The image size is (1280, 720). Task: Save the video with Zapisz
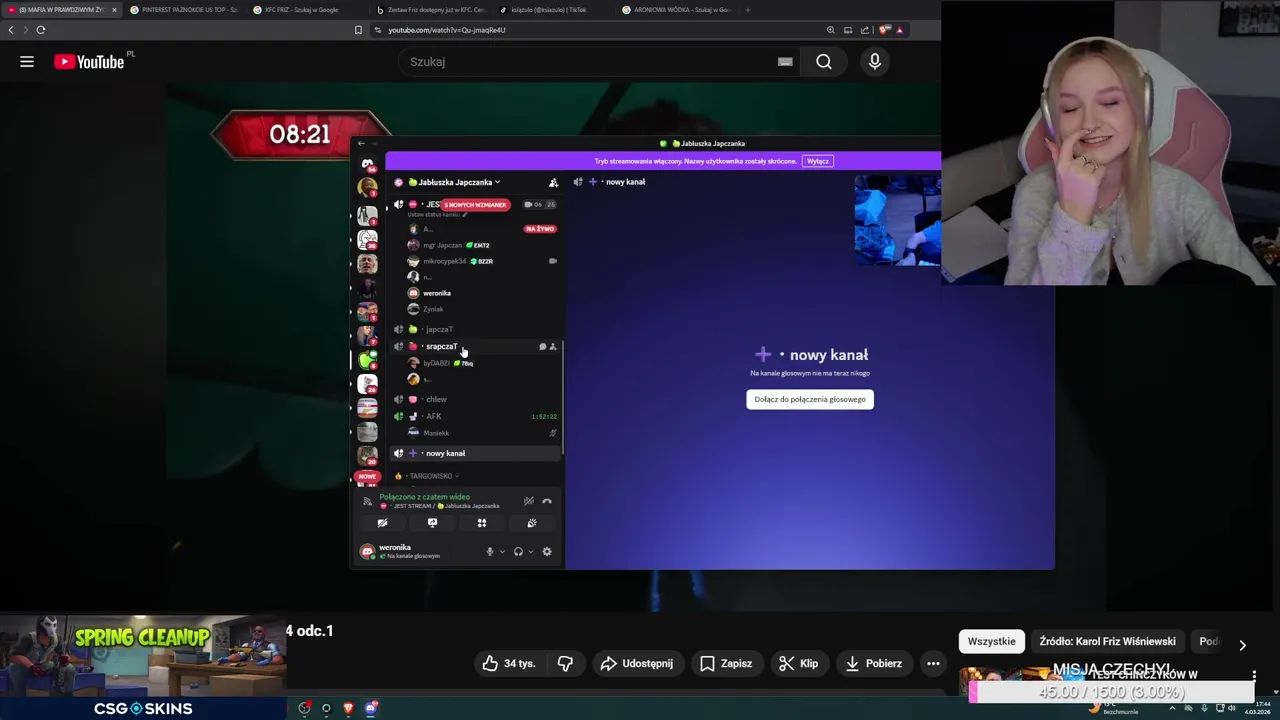pos(726,663)
